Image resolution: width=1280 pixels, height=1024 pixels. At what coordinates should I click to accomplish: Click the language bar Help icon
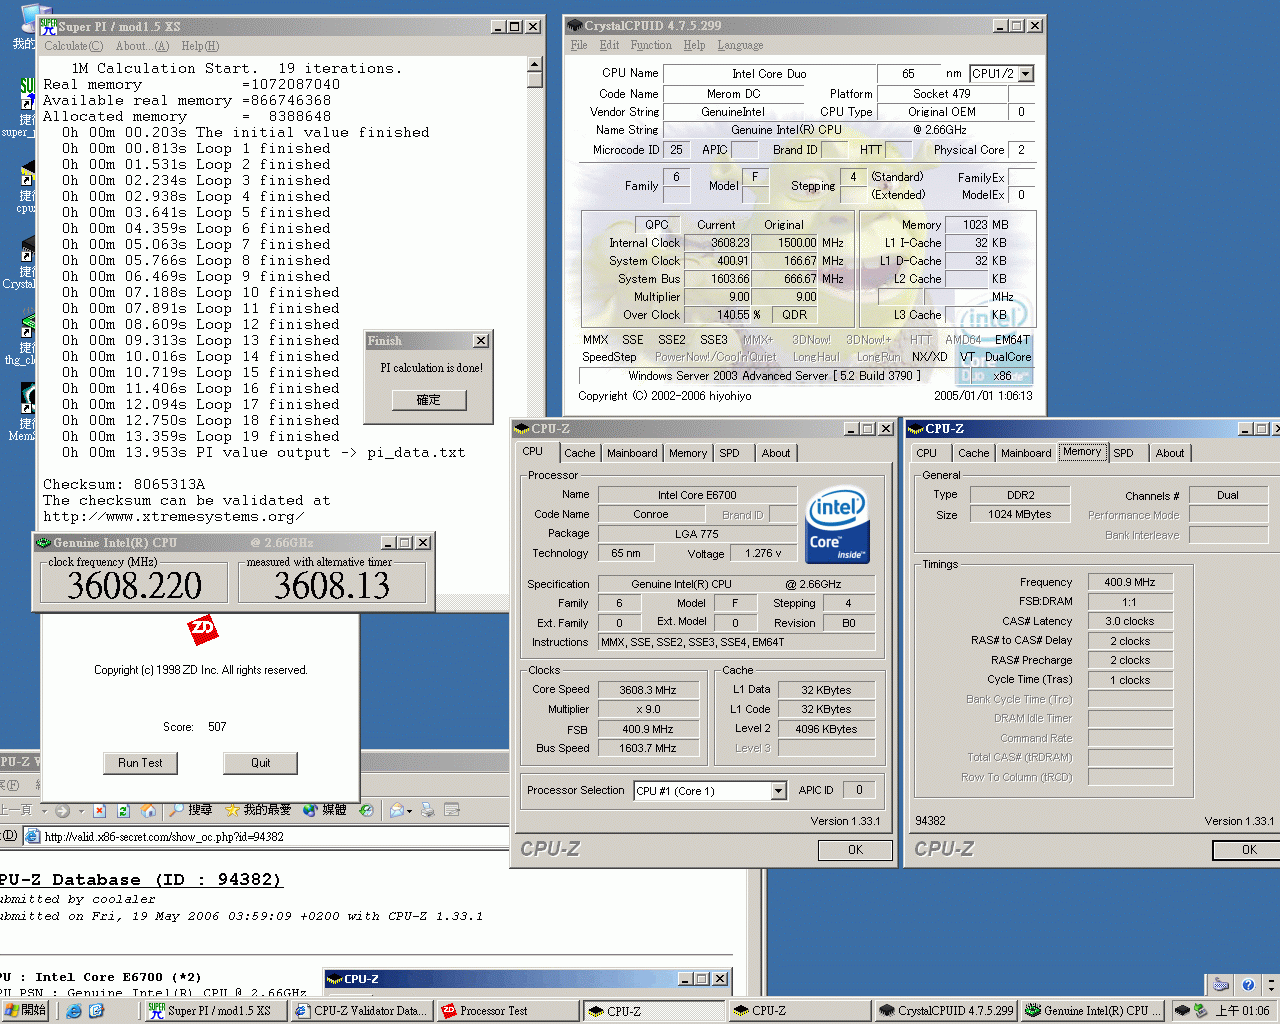(x=1247, y=985)
